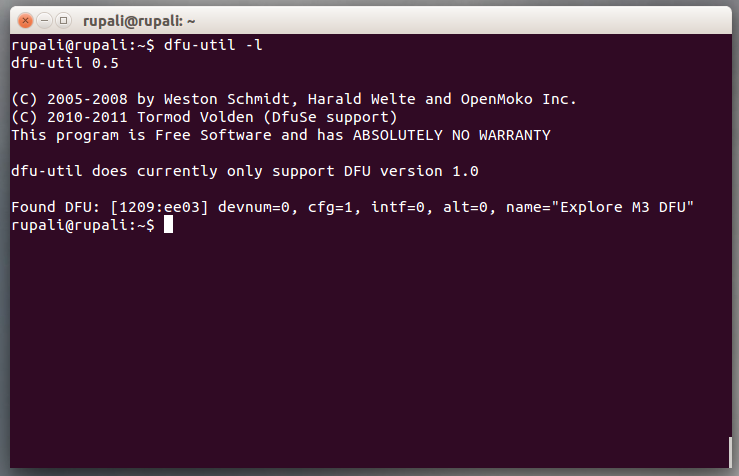The image size is (739, 476).
Task: Click the terminal cursor block at prompt
Action: 168,224
